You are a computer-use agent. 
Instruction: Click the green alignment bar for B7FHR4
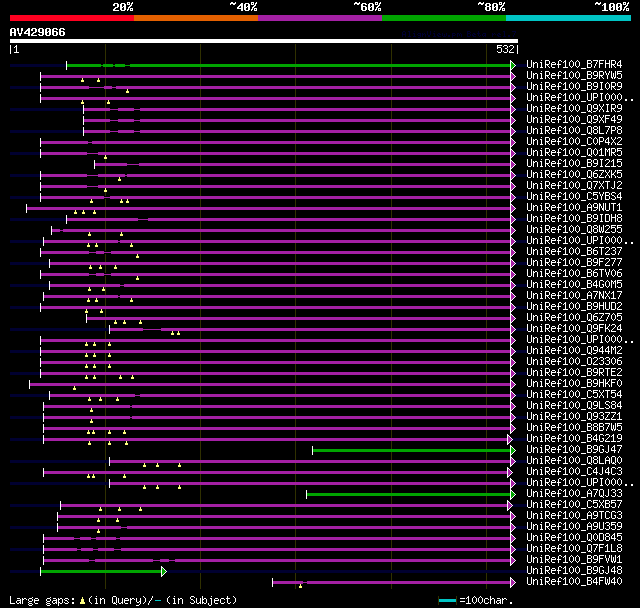click(x=289, y=65)
